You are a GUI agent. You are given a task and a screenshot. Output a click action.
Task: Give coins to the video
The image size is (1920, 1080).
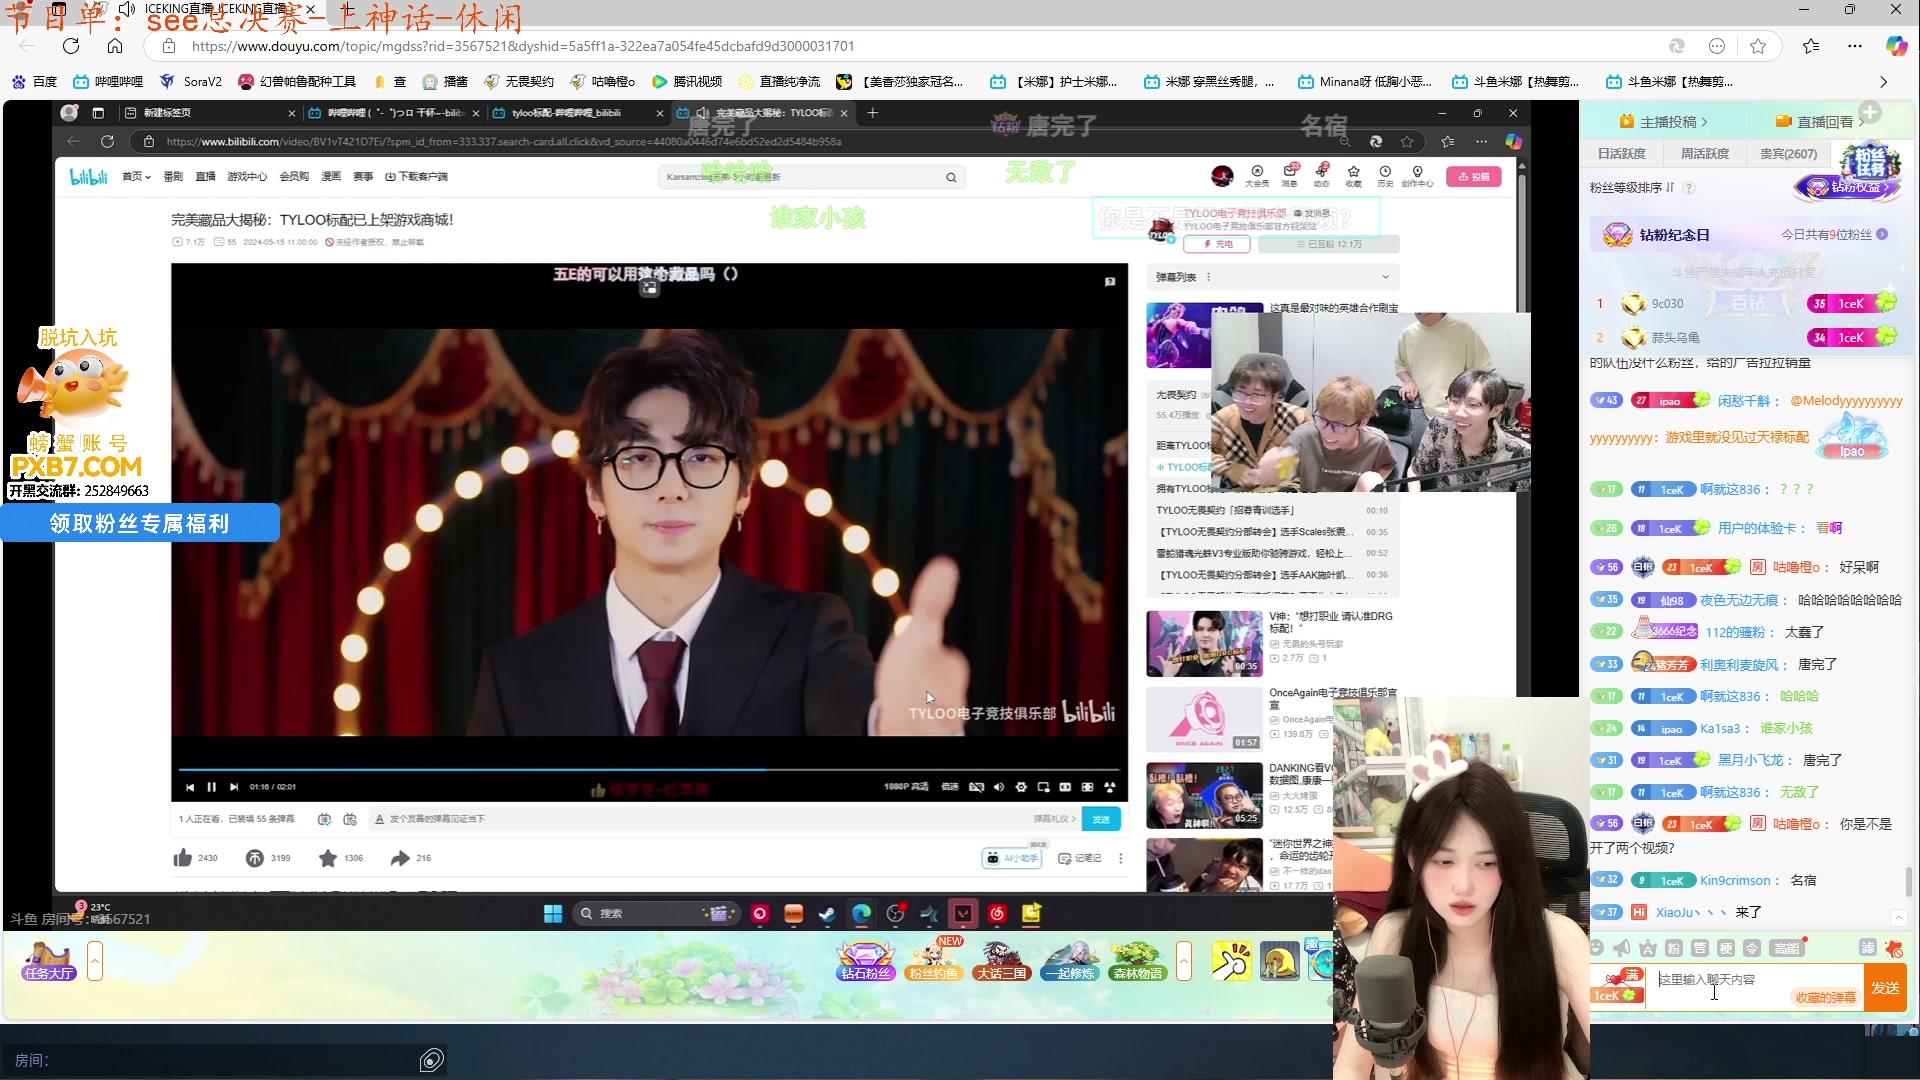(x=255, y=858)
